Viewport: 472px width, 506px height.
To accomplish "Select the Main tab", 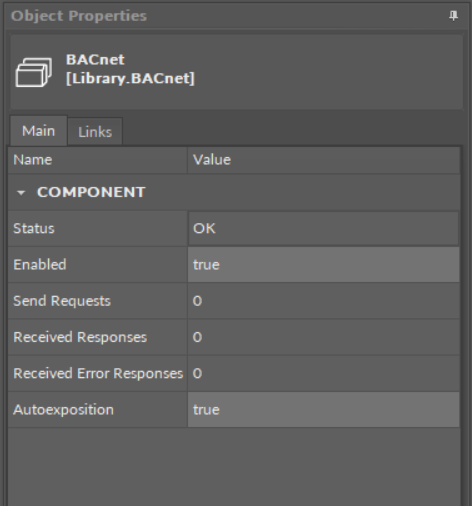I will tap(38, 131).
